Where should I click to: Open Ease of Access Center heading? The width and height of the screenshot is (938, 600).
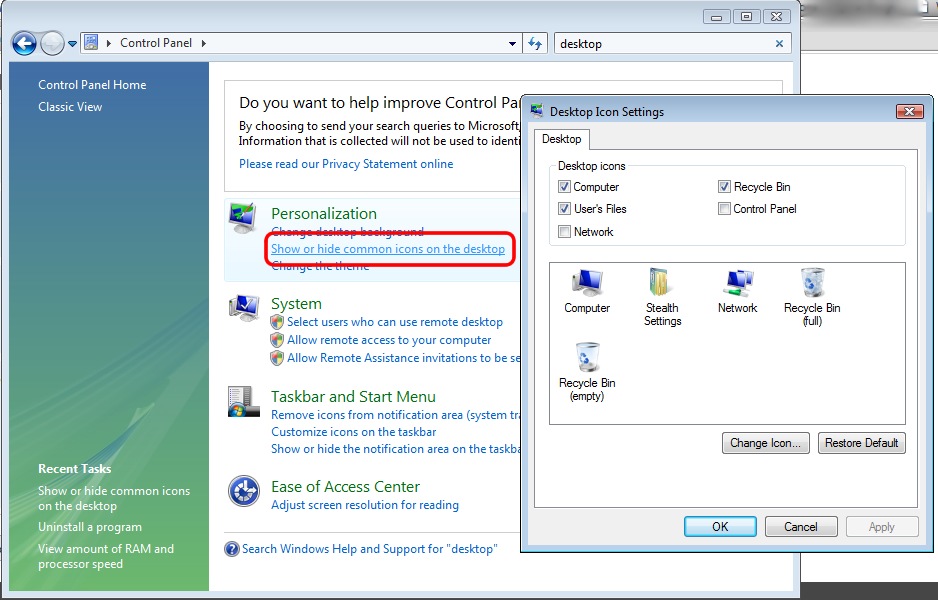click(345, 486)
